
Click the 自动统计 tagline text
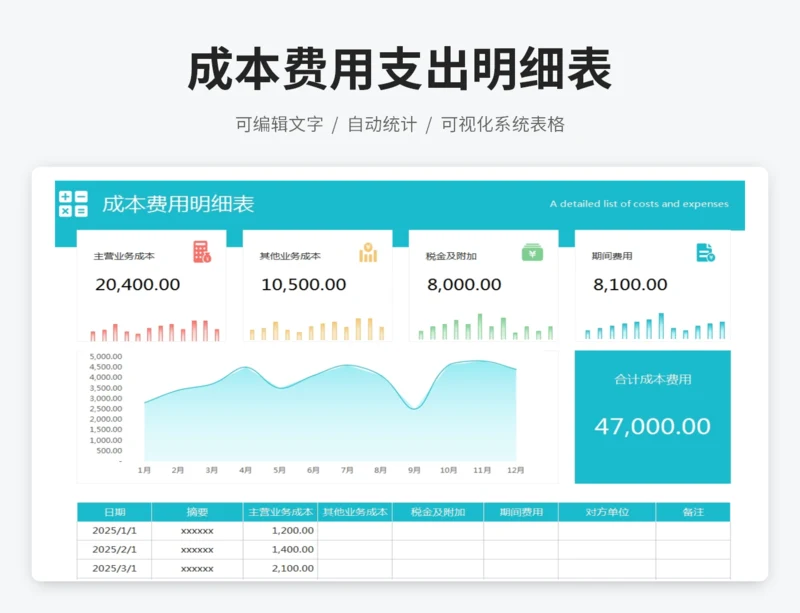point(382,125)
